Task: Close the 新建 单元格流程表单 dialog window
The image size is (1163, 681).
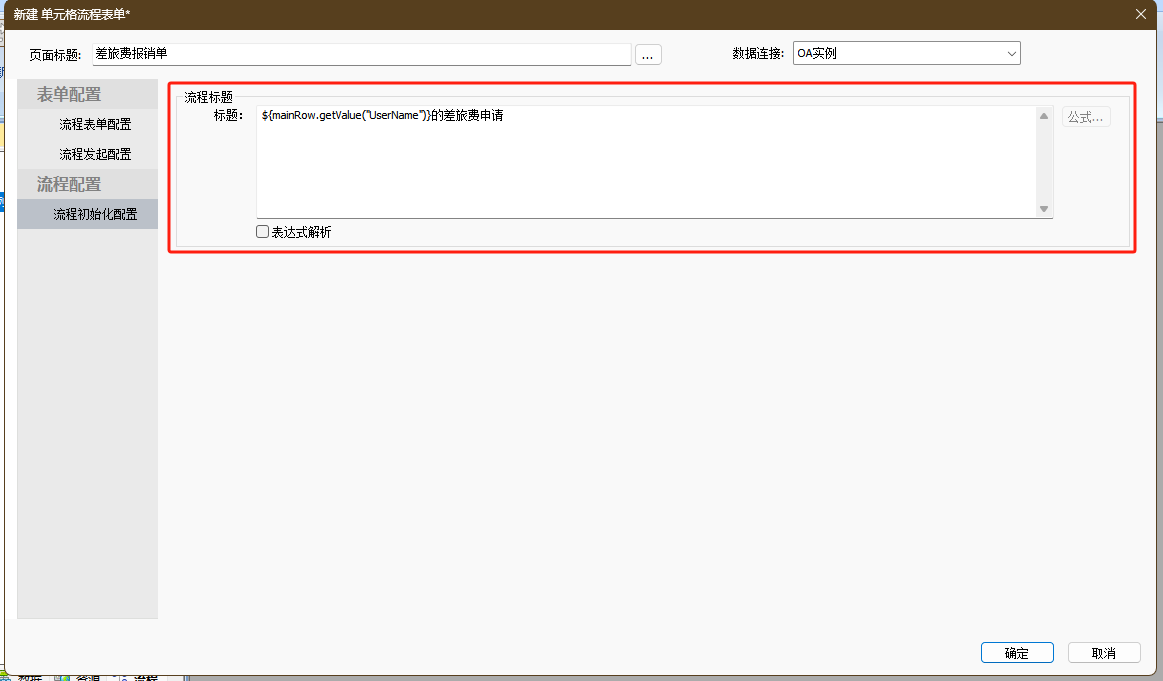Action: (1140, 13)
